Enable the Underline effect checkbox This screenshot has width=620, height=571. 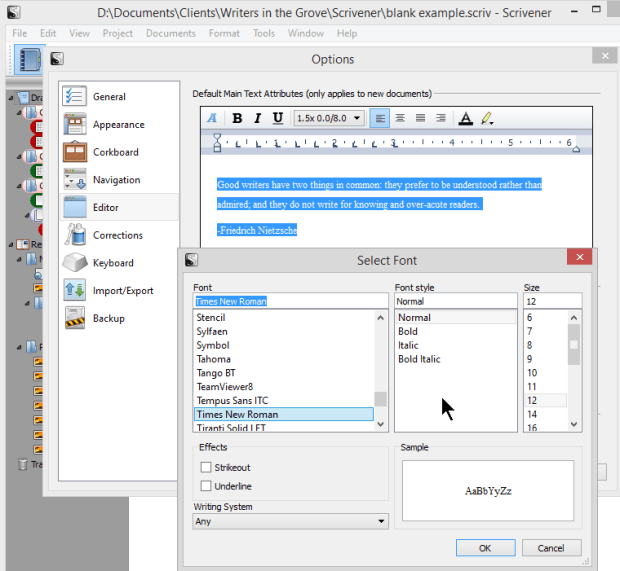[206, 486]
